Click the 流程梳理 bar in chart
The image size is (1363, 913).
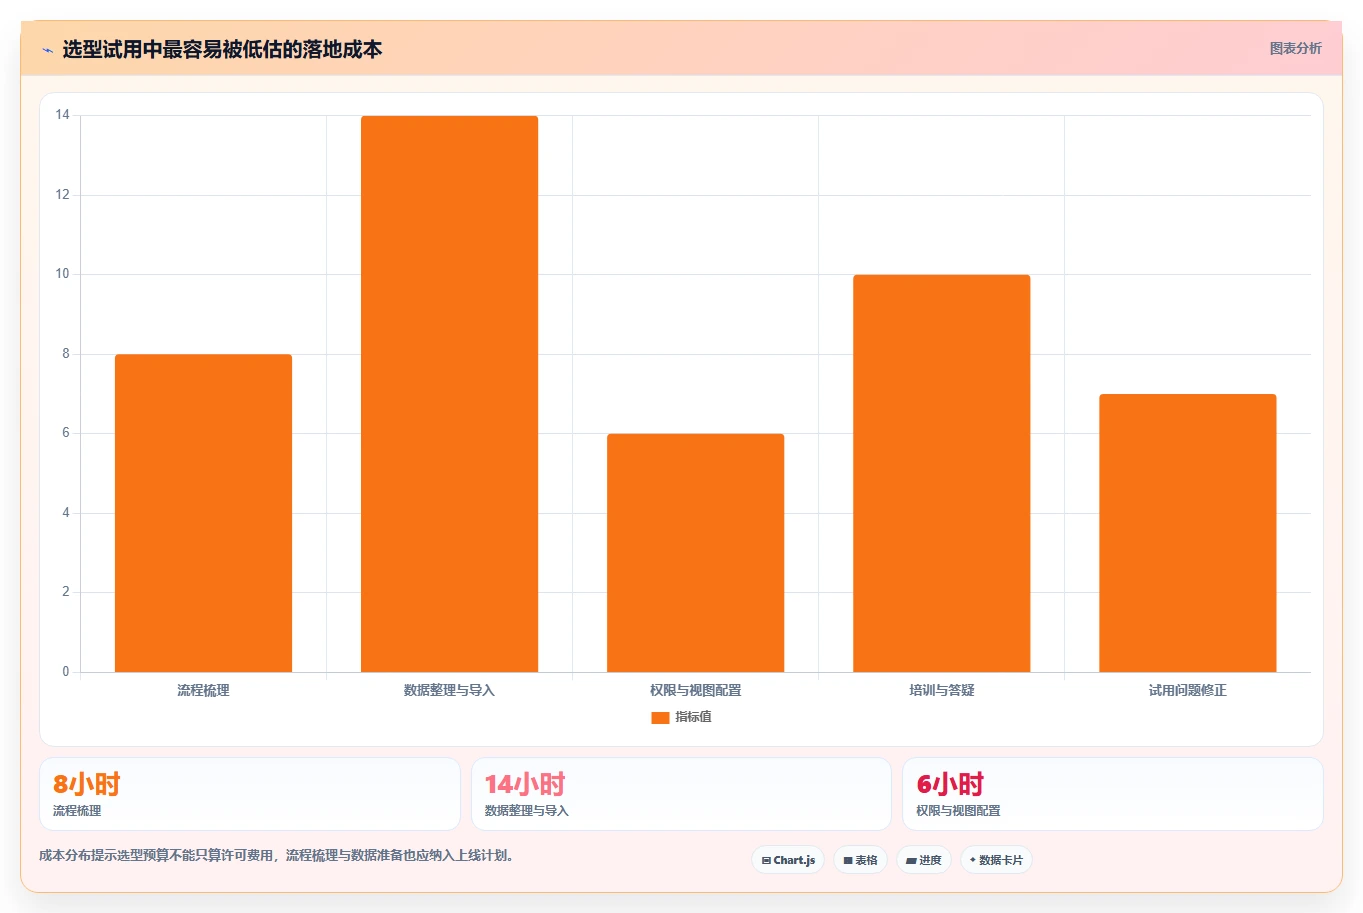(x=203, y=513)
